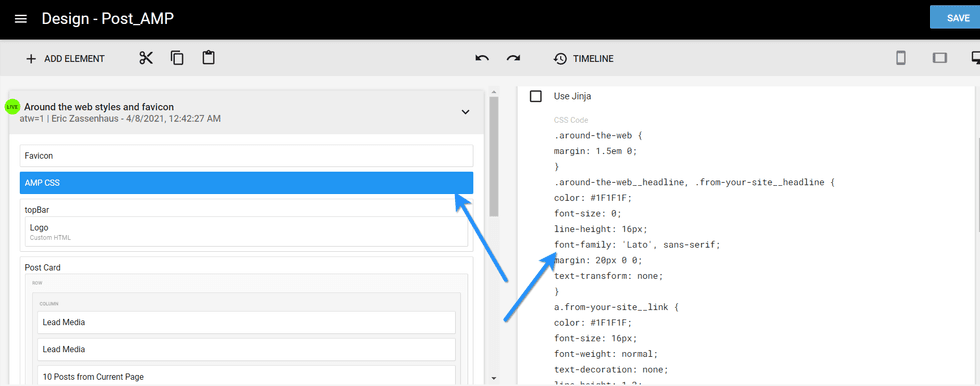This screenshot has width=980, height=386.
Task: Click the text-transform: none; line
Action: coord(608,276)
